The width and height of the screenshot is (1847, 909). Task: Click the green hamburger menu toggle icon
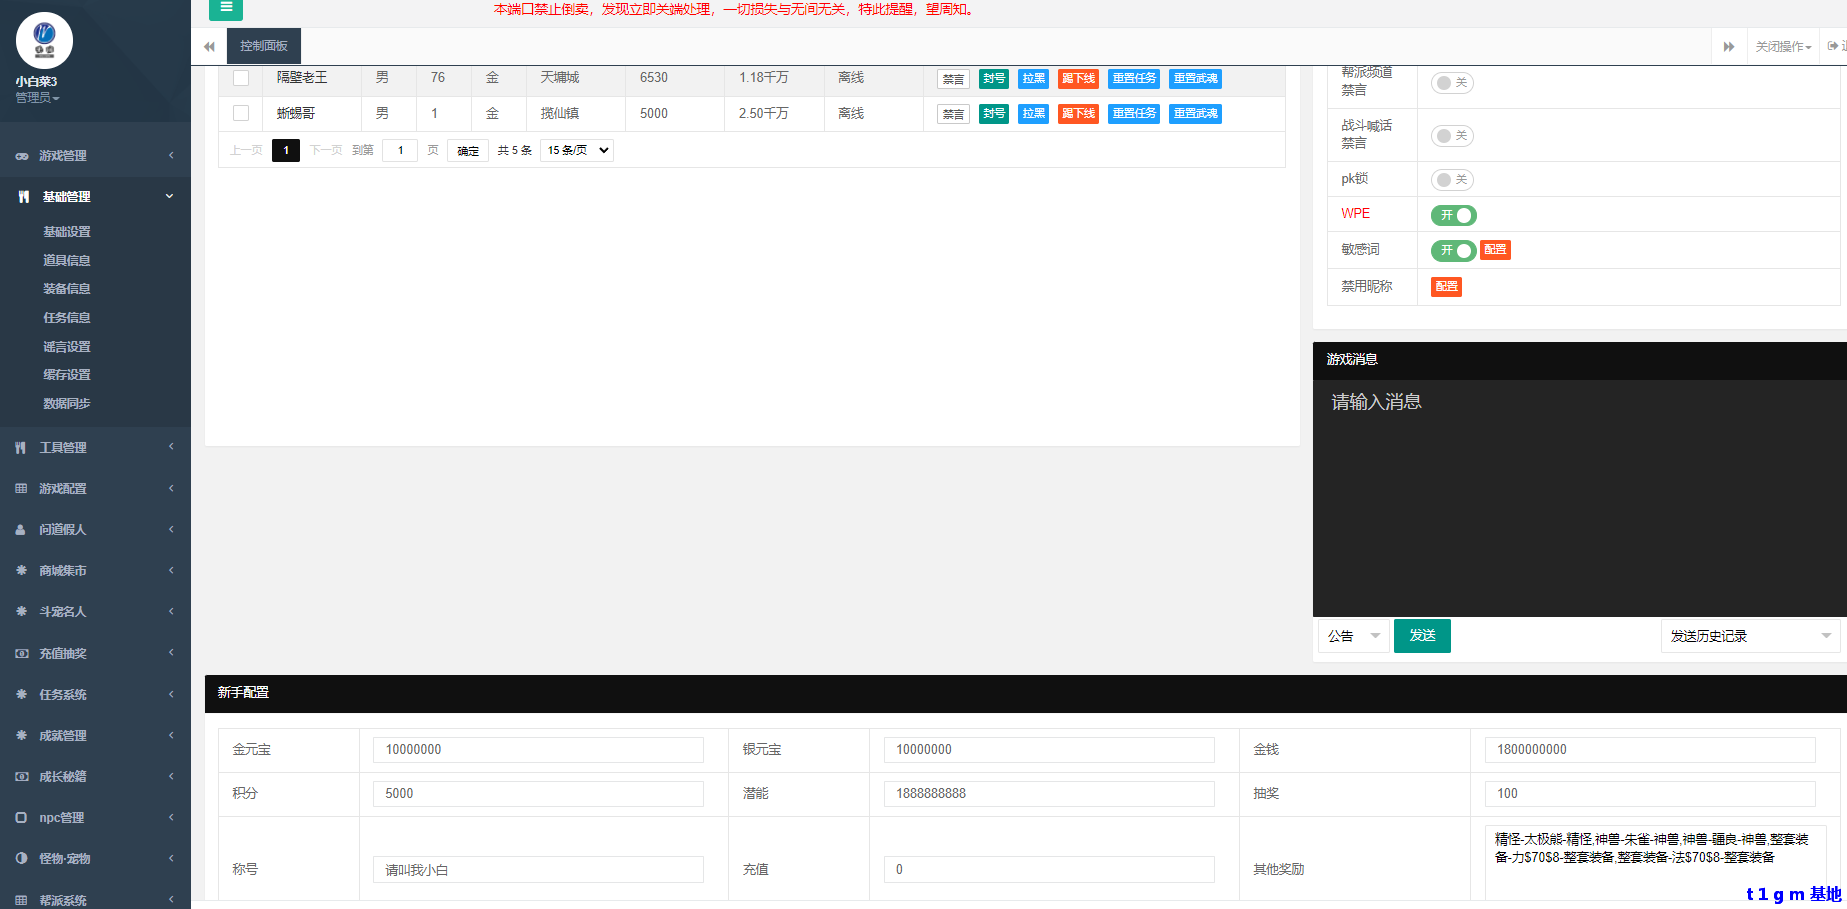pos(226,9)
